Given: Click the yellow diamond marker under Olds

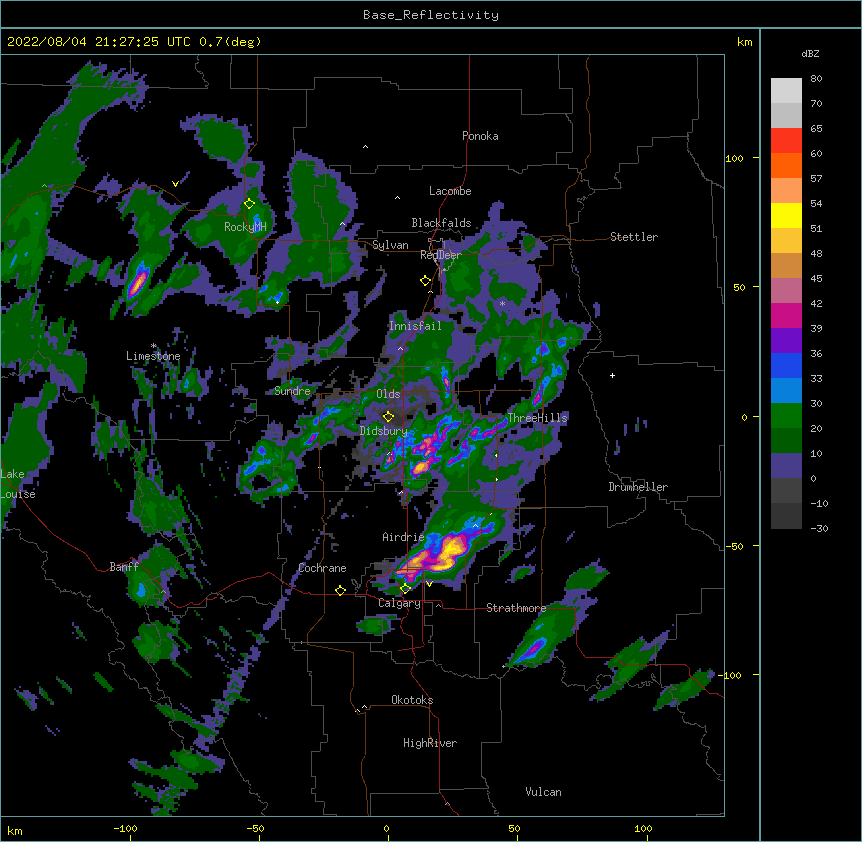Looking at the screenshot, I should (389, 417).
